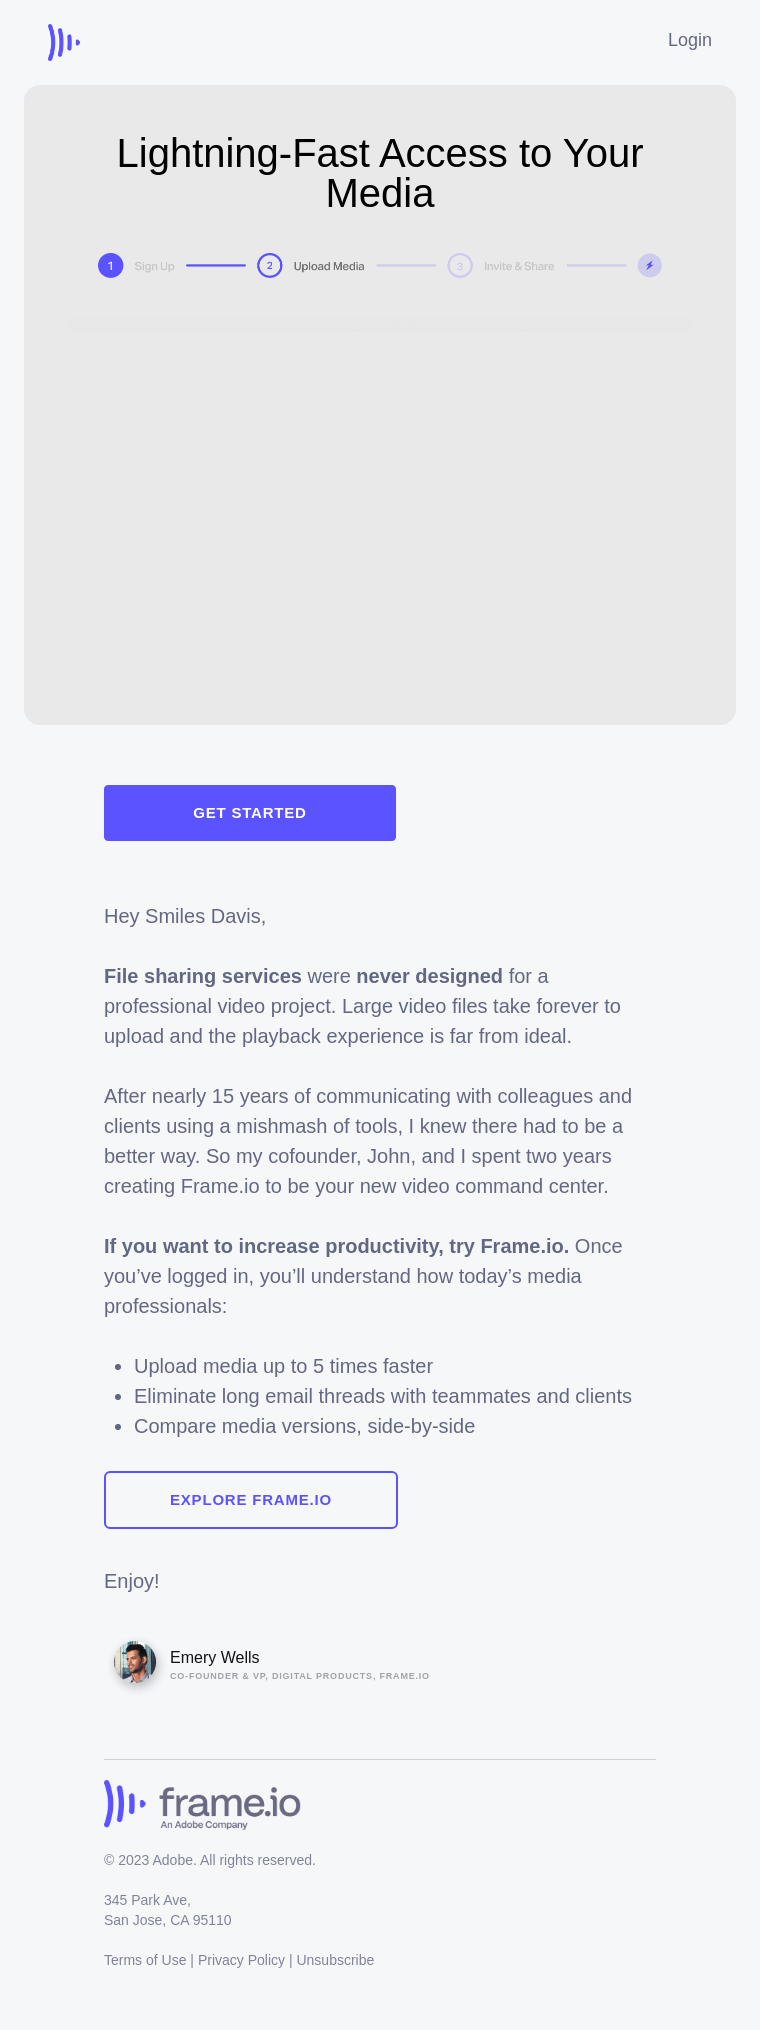Choose the Invite & Share step label
Screen dimensions: 760x2030
pos(518,267)
